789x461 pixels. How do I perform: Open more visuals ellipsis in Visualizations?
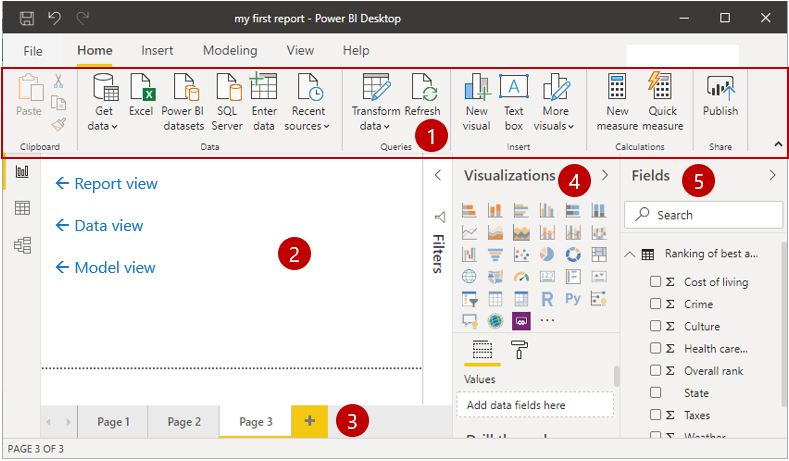(x=547, y=320)
